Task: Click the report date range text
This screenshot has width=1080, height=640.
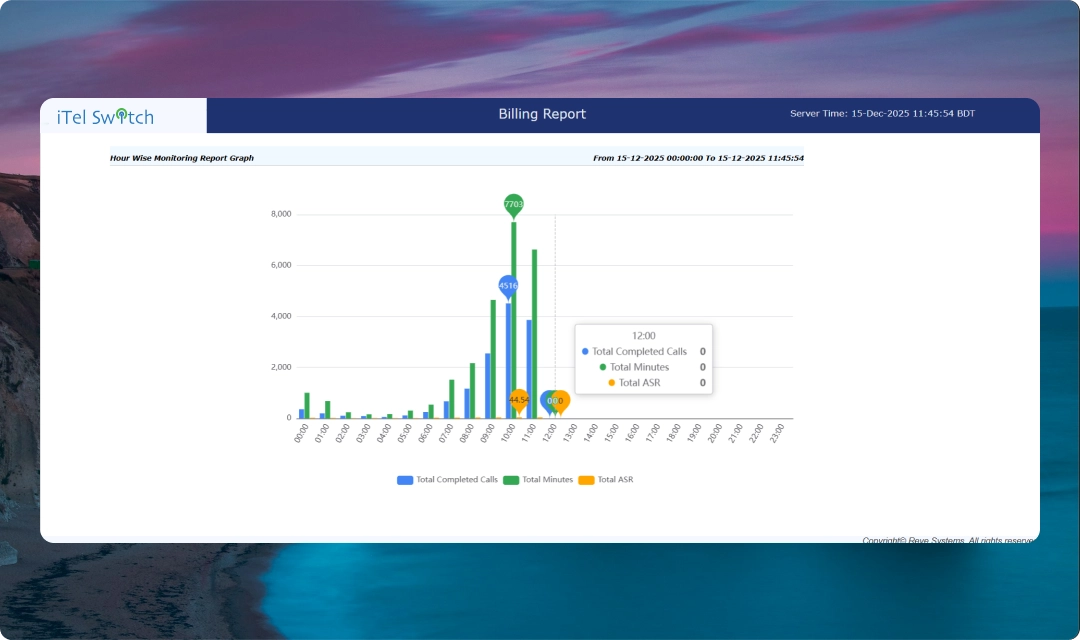Action: click(698, 158)
